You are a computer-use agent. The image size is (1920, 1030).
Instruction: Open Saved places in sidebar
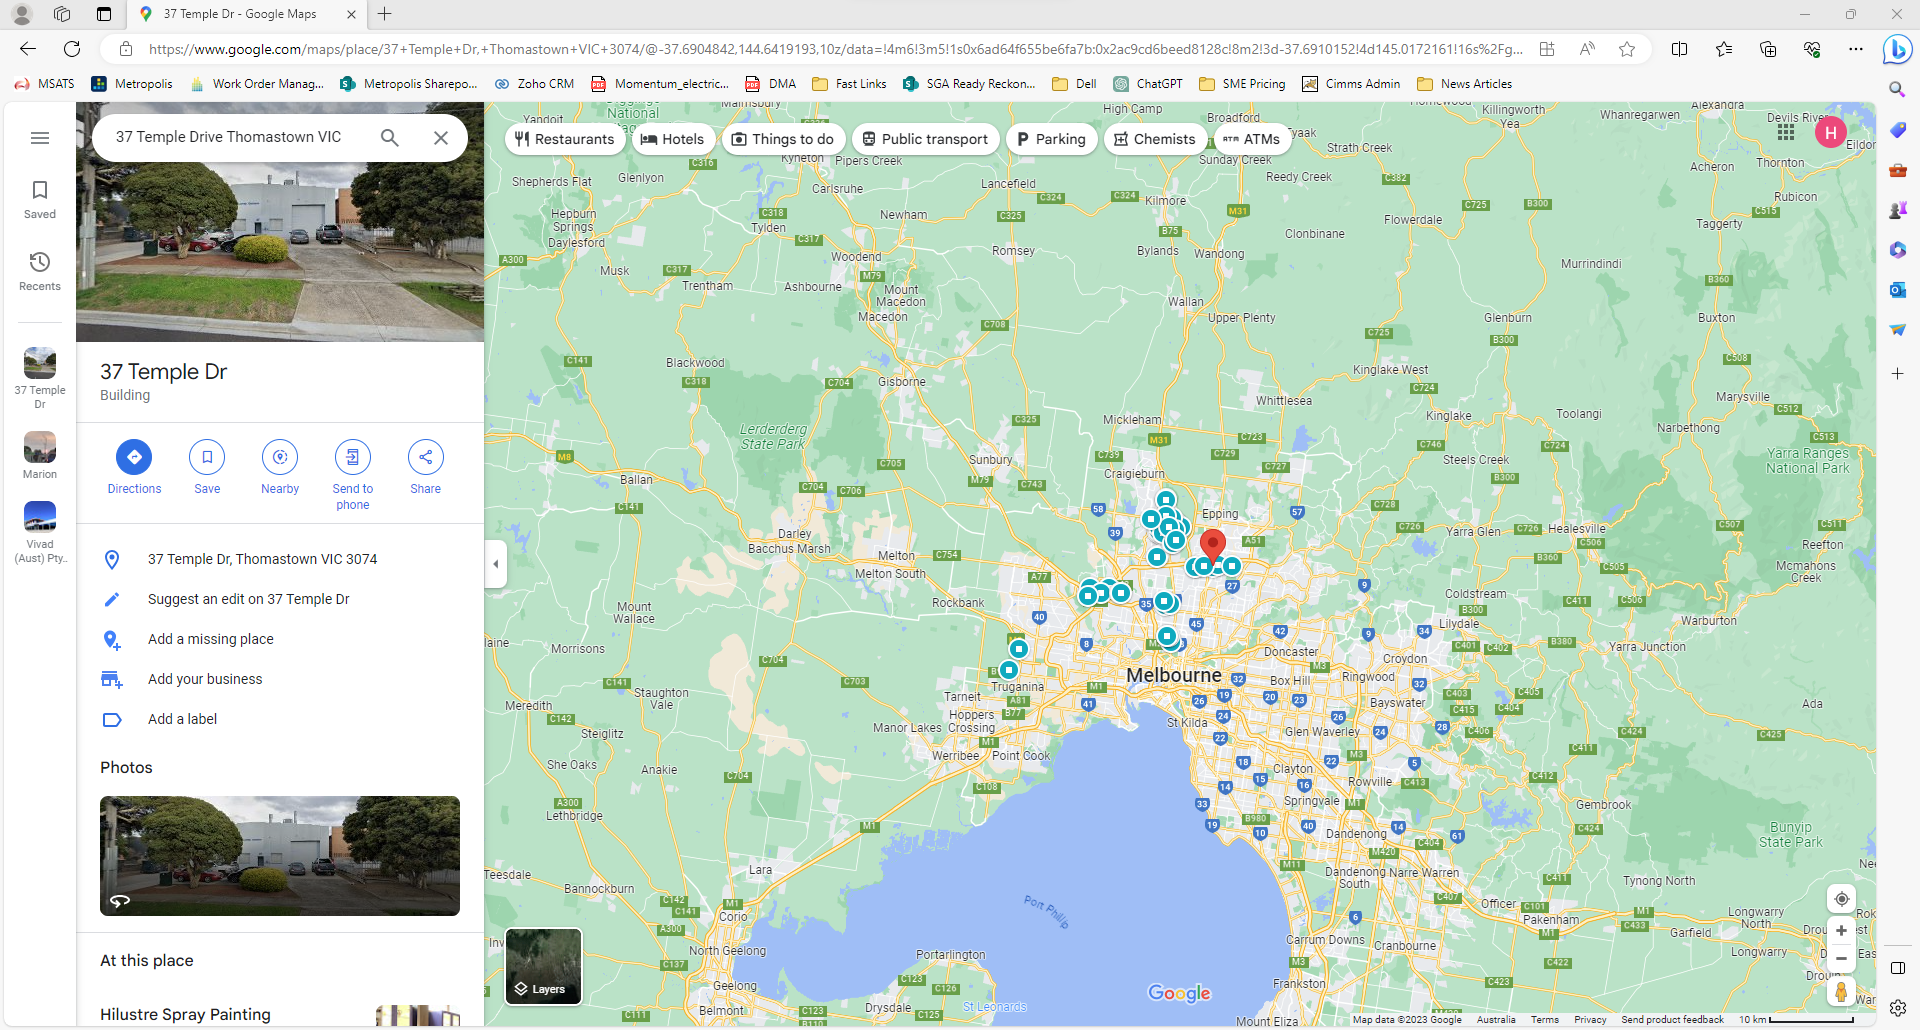click(40, 199)
